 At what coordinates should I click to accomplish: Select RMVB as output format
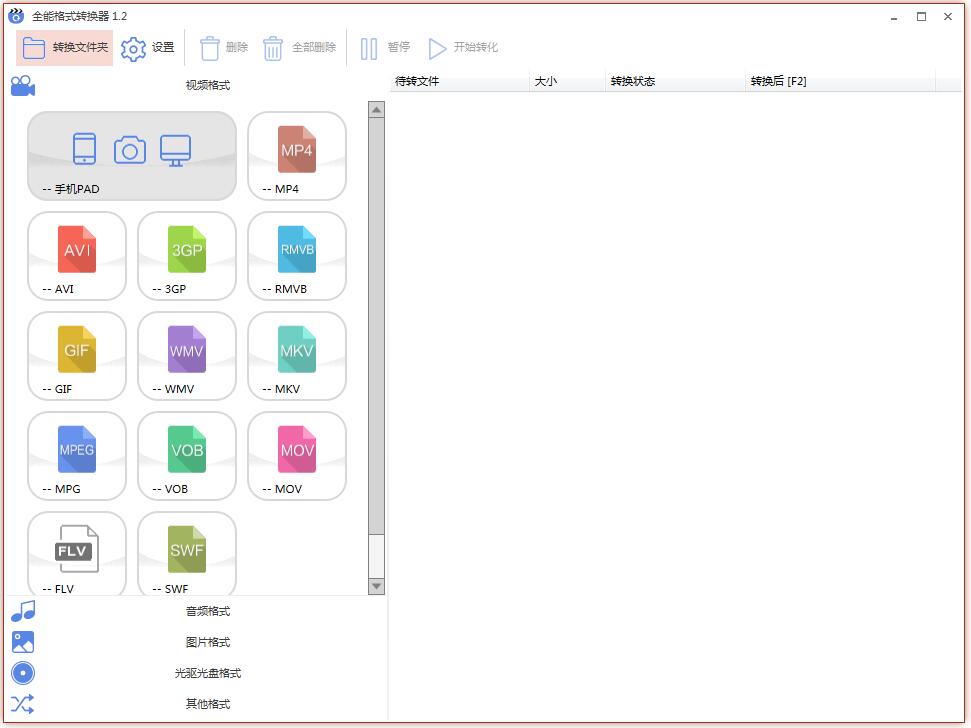(297, 255)
